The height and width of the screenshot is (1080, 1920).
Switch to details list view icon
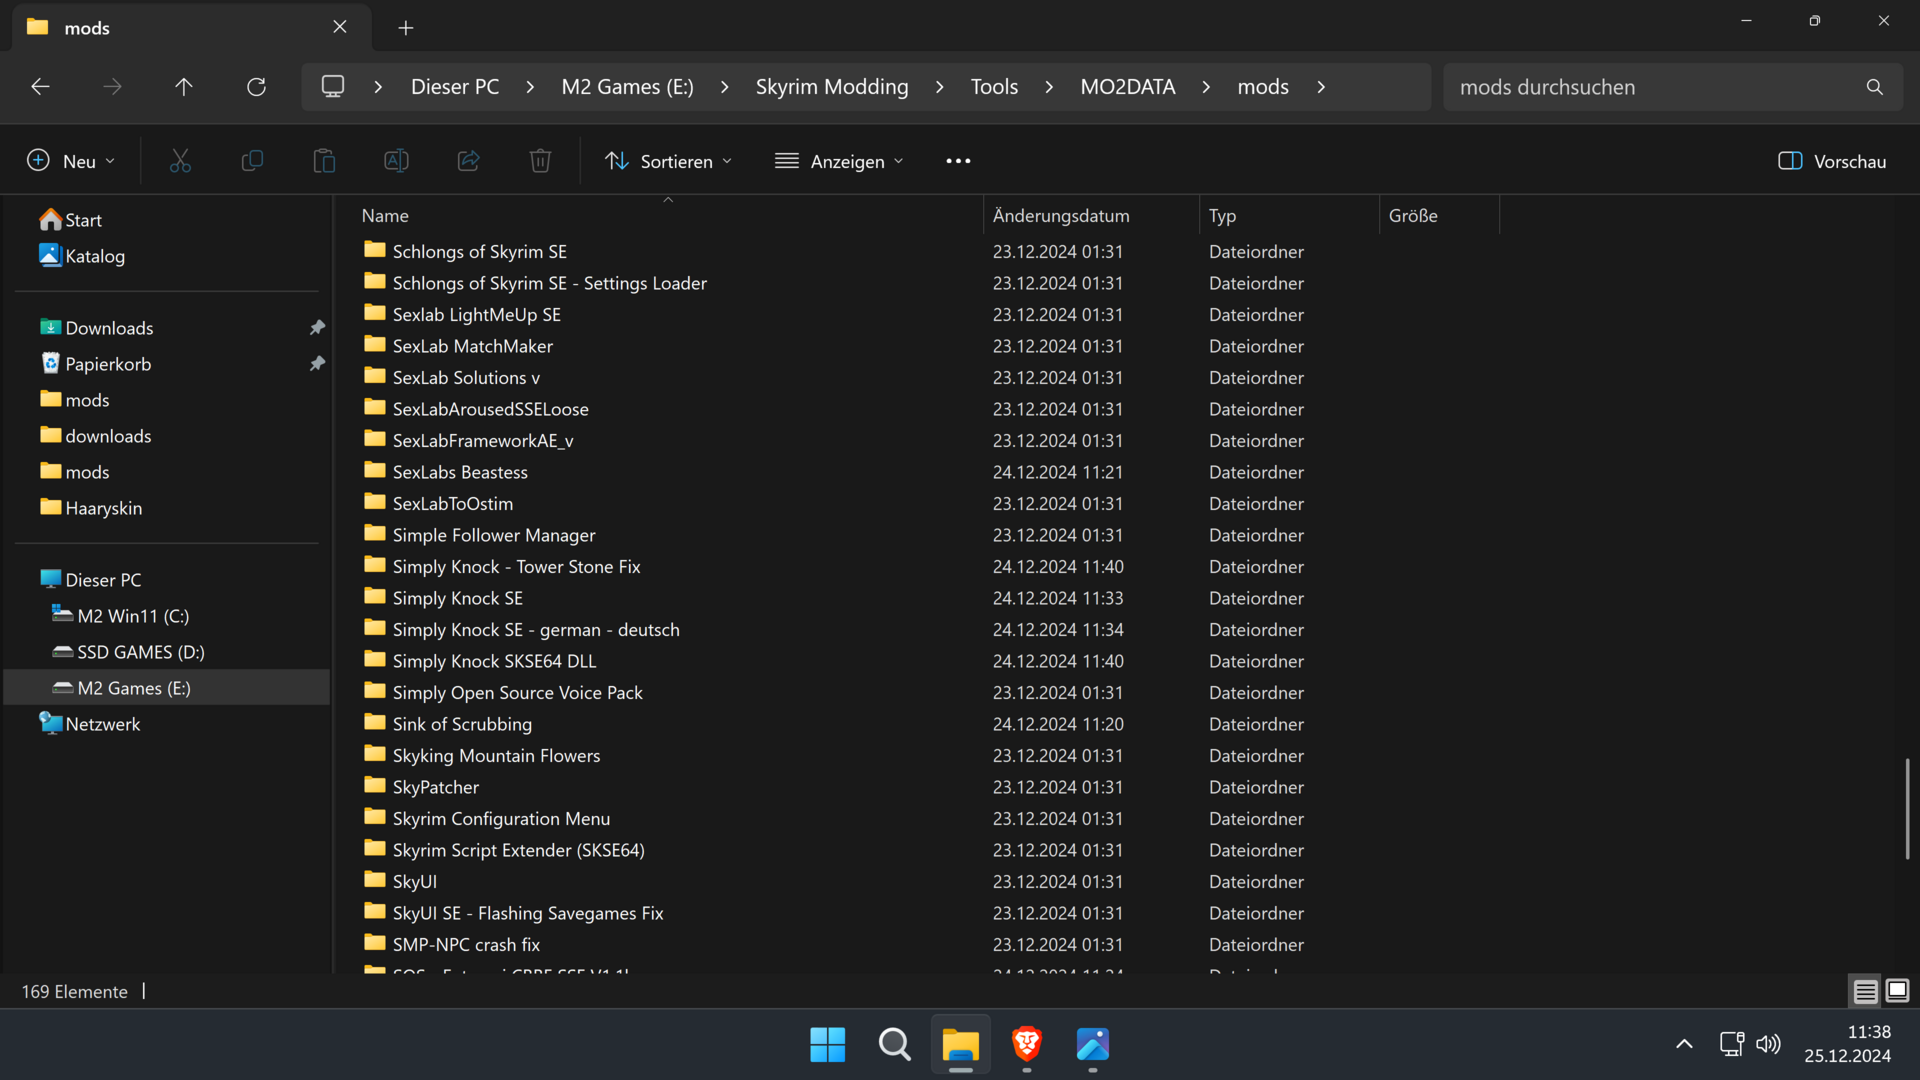coord(1865,991)
